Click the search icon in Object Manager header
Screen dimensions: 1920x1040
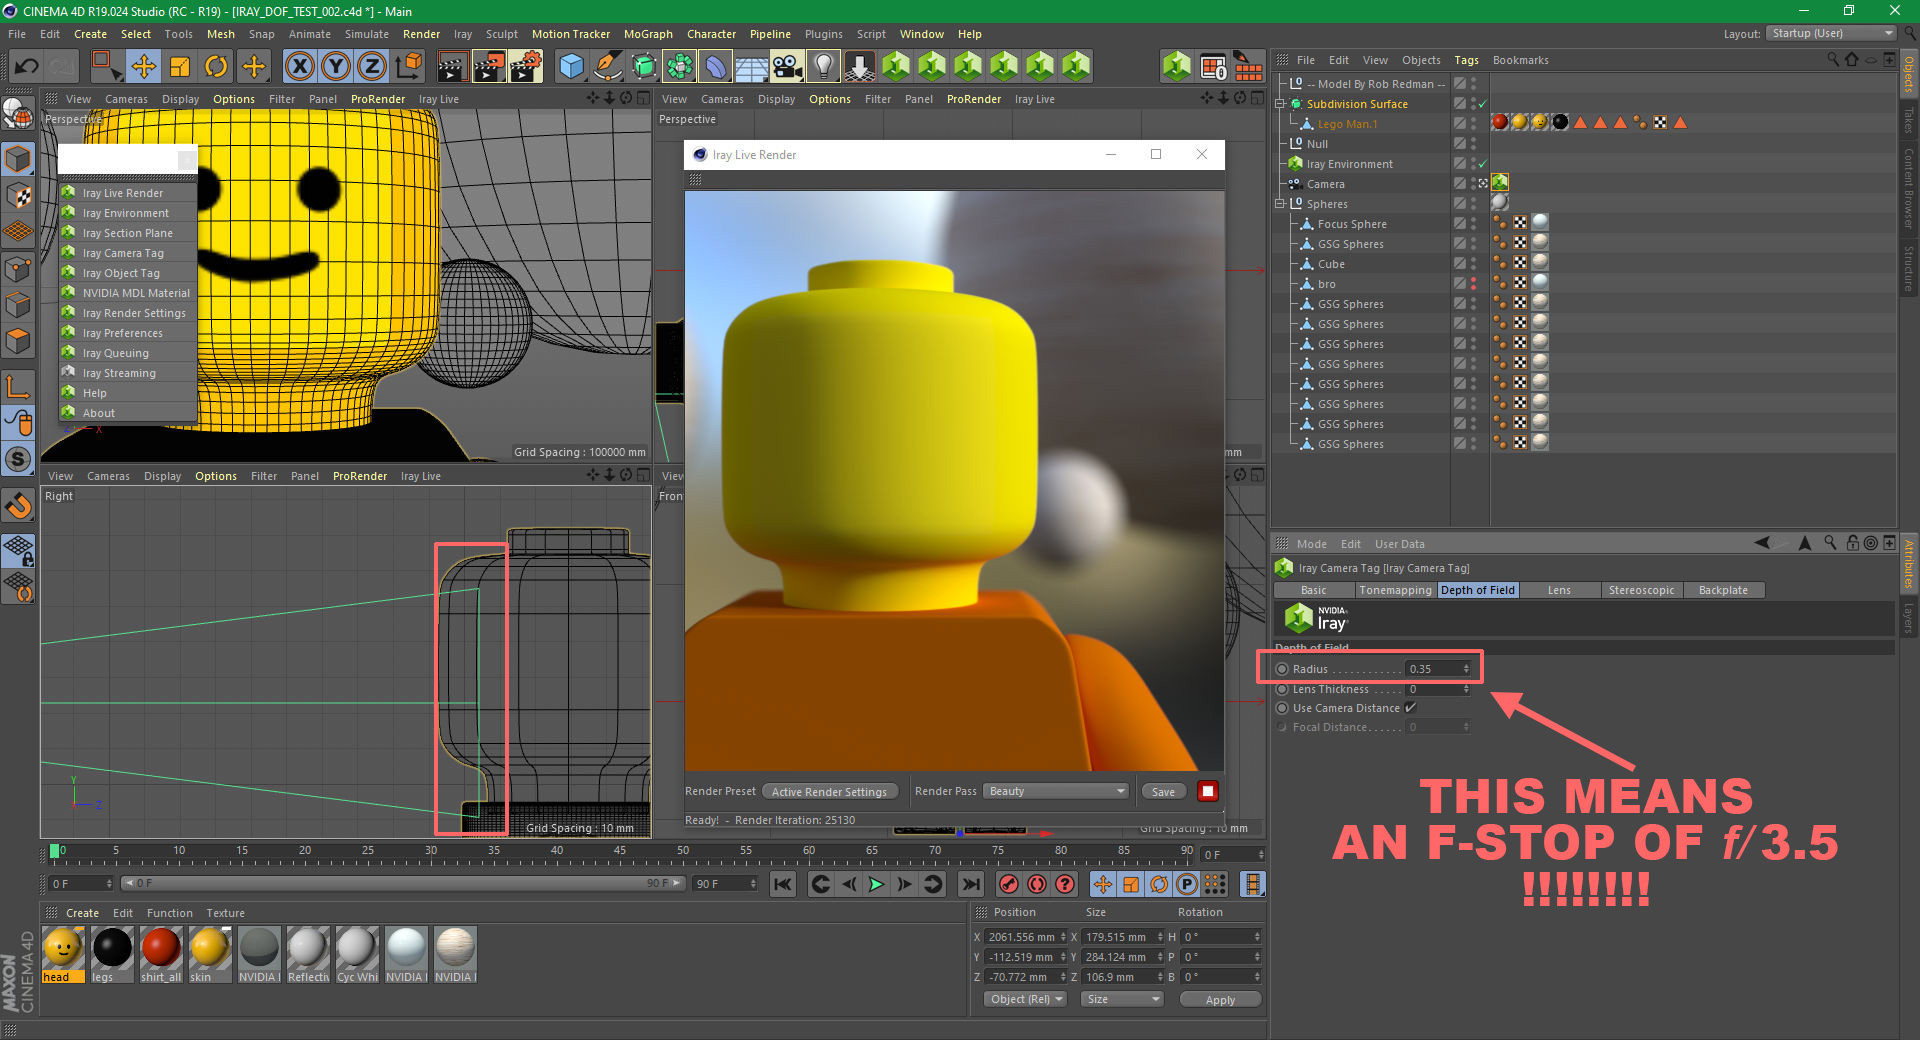(x=1833, y=60)
